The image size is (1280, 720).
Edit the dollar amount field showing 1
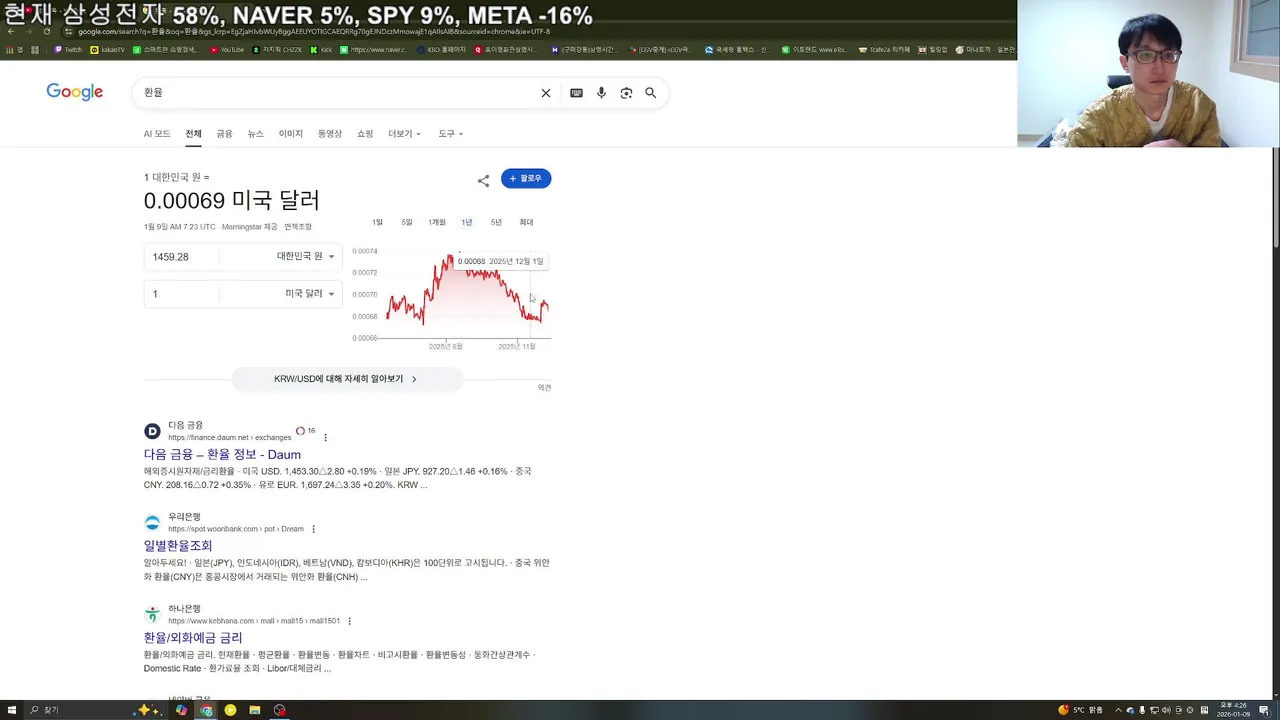(180, 294)
